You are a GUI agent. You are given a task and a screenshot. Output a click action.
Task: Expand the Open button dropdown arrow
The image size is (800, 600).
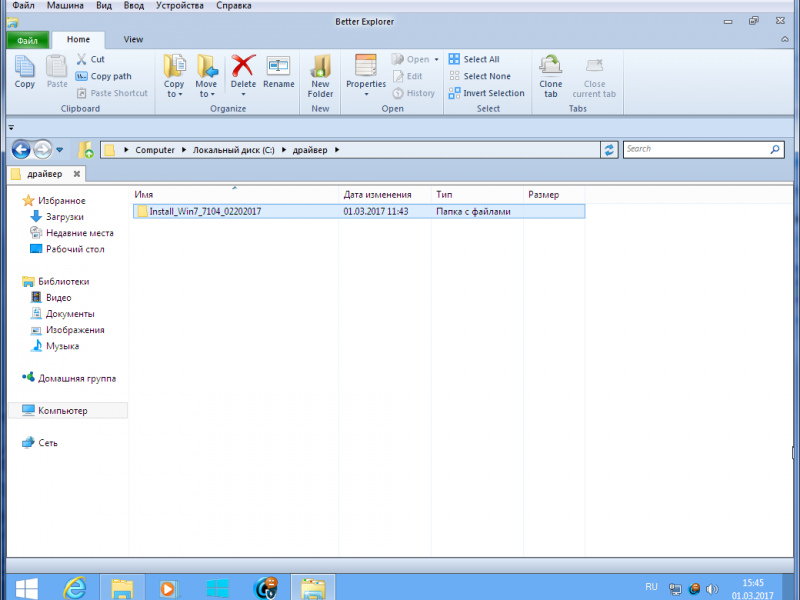pos(436,60)
